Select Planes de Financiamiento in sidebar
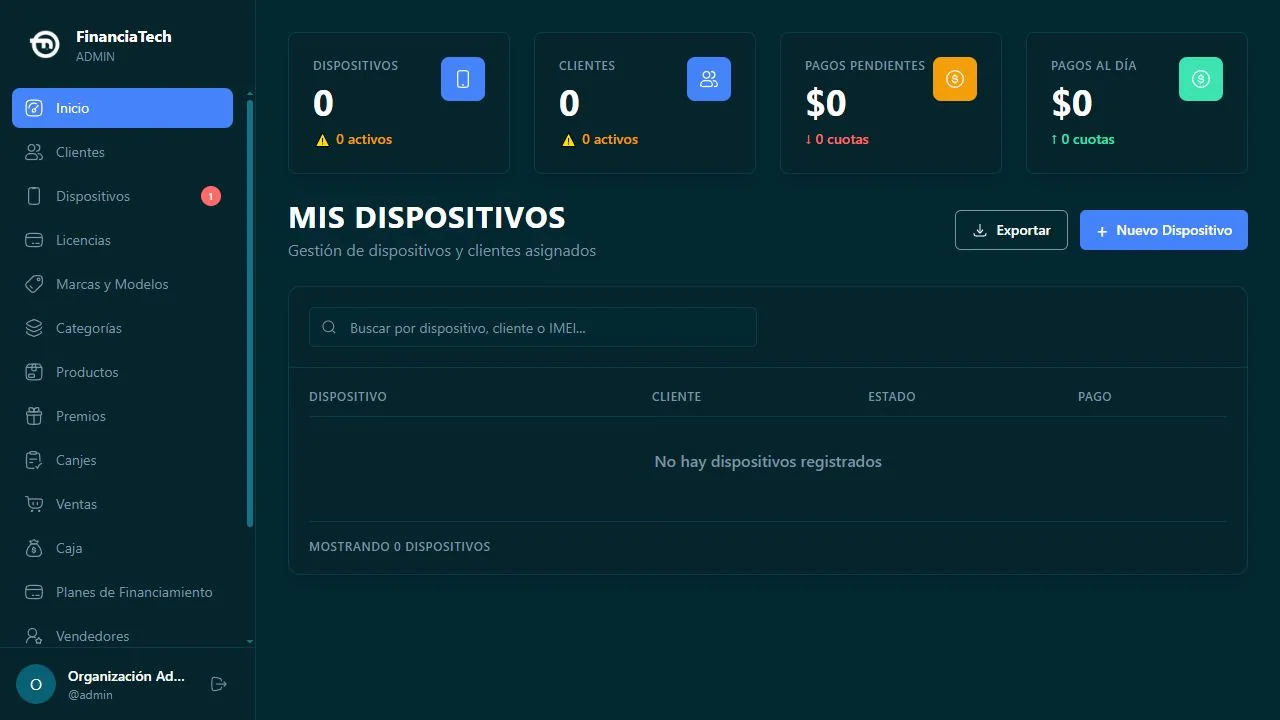This screenshot has height=720, width=1280. [122, 592]
